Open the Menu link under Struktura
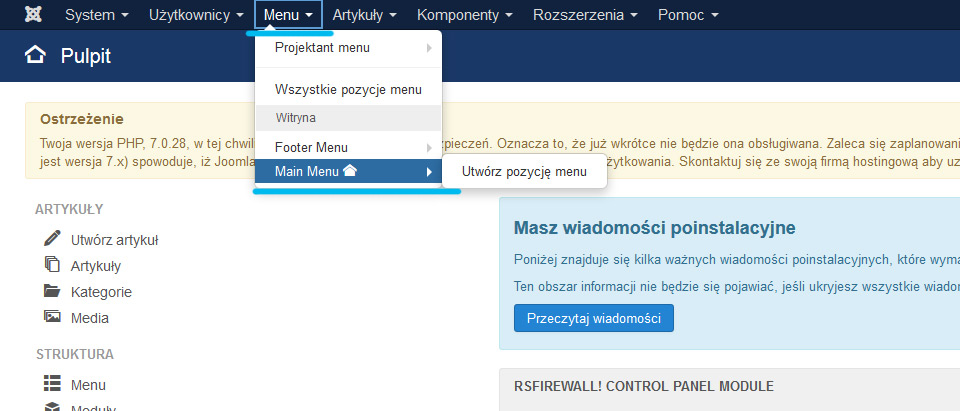The height and width of the screenshot is (411, 960). [88, 385]
